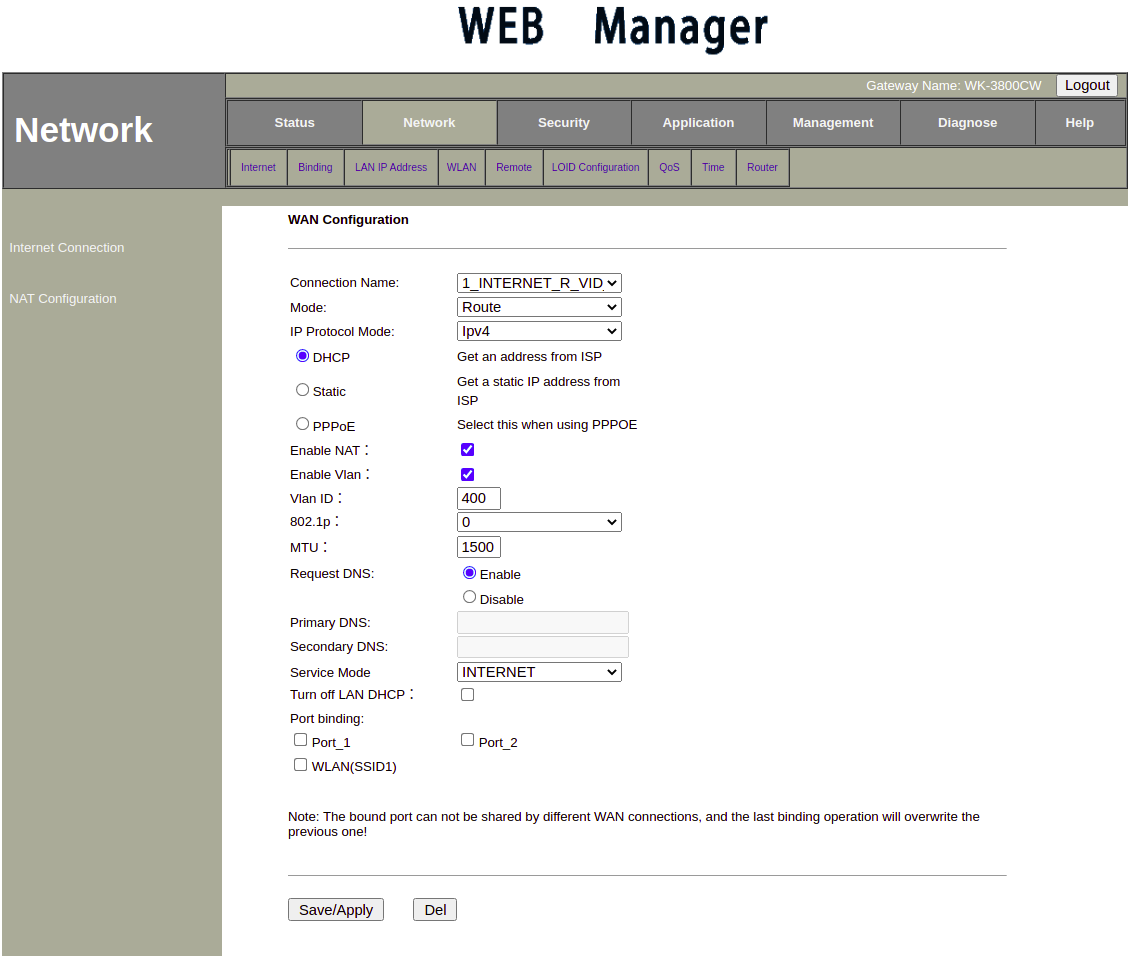This screenshot has width=1140, height=956.
Task: Open the 802.1p priority dropdown
Action: tap(539, 522)
